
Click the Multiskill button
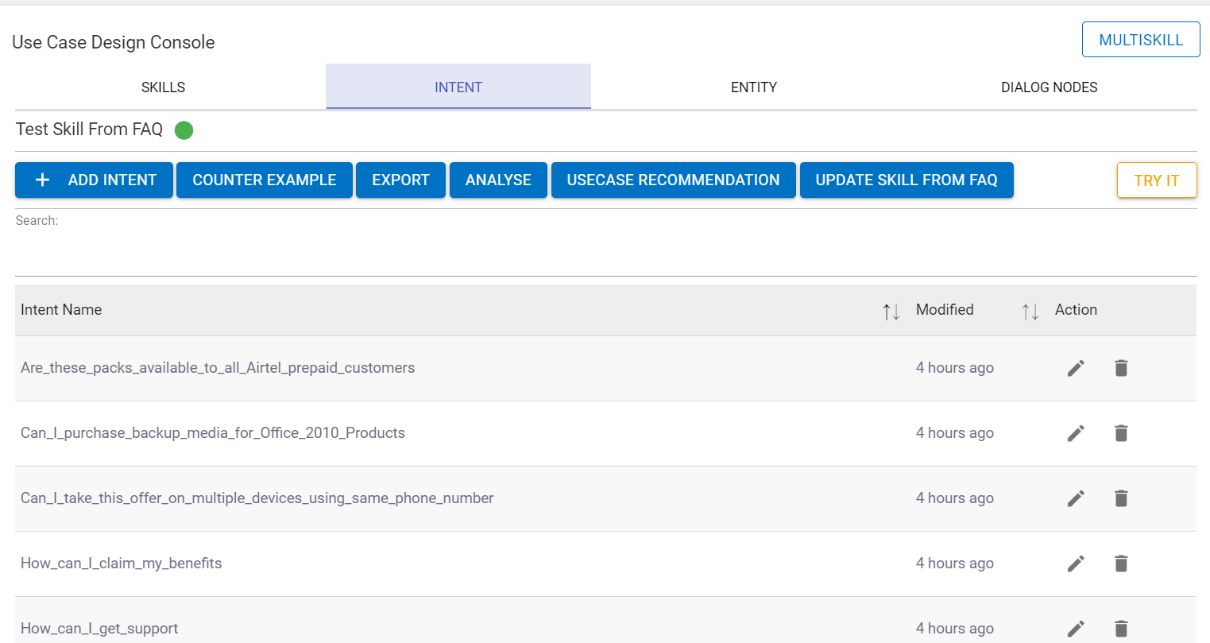(x=1141, y=40)
